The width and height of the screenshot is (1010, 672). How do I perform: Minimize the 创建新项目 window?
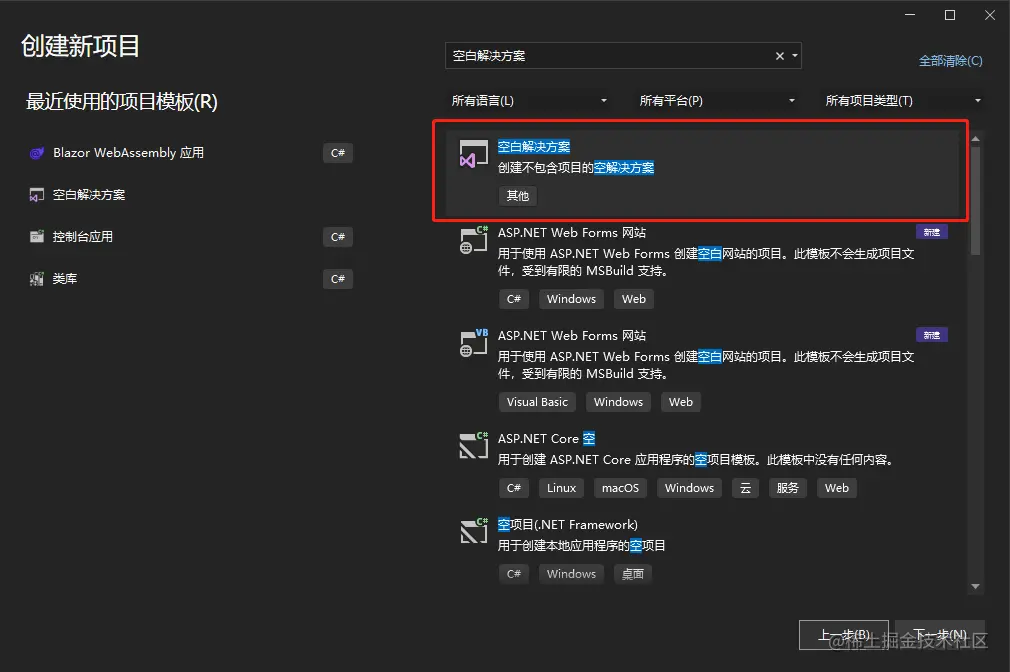click(x=910, y=15)
